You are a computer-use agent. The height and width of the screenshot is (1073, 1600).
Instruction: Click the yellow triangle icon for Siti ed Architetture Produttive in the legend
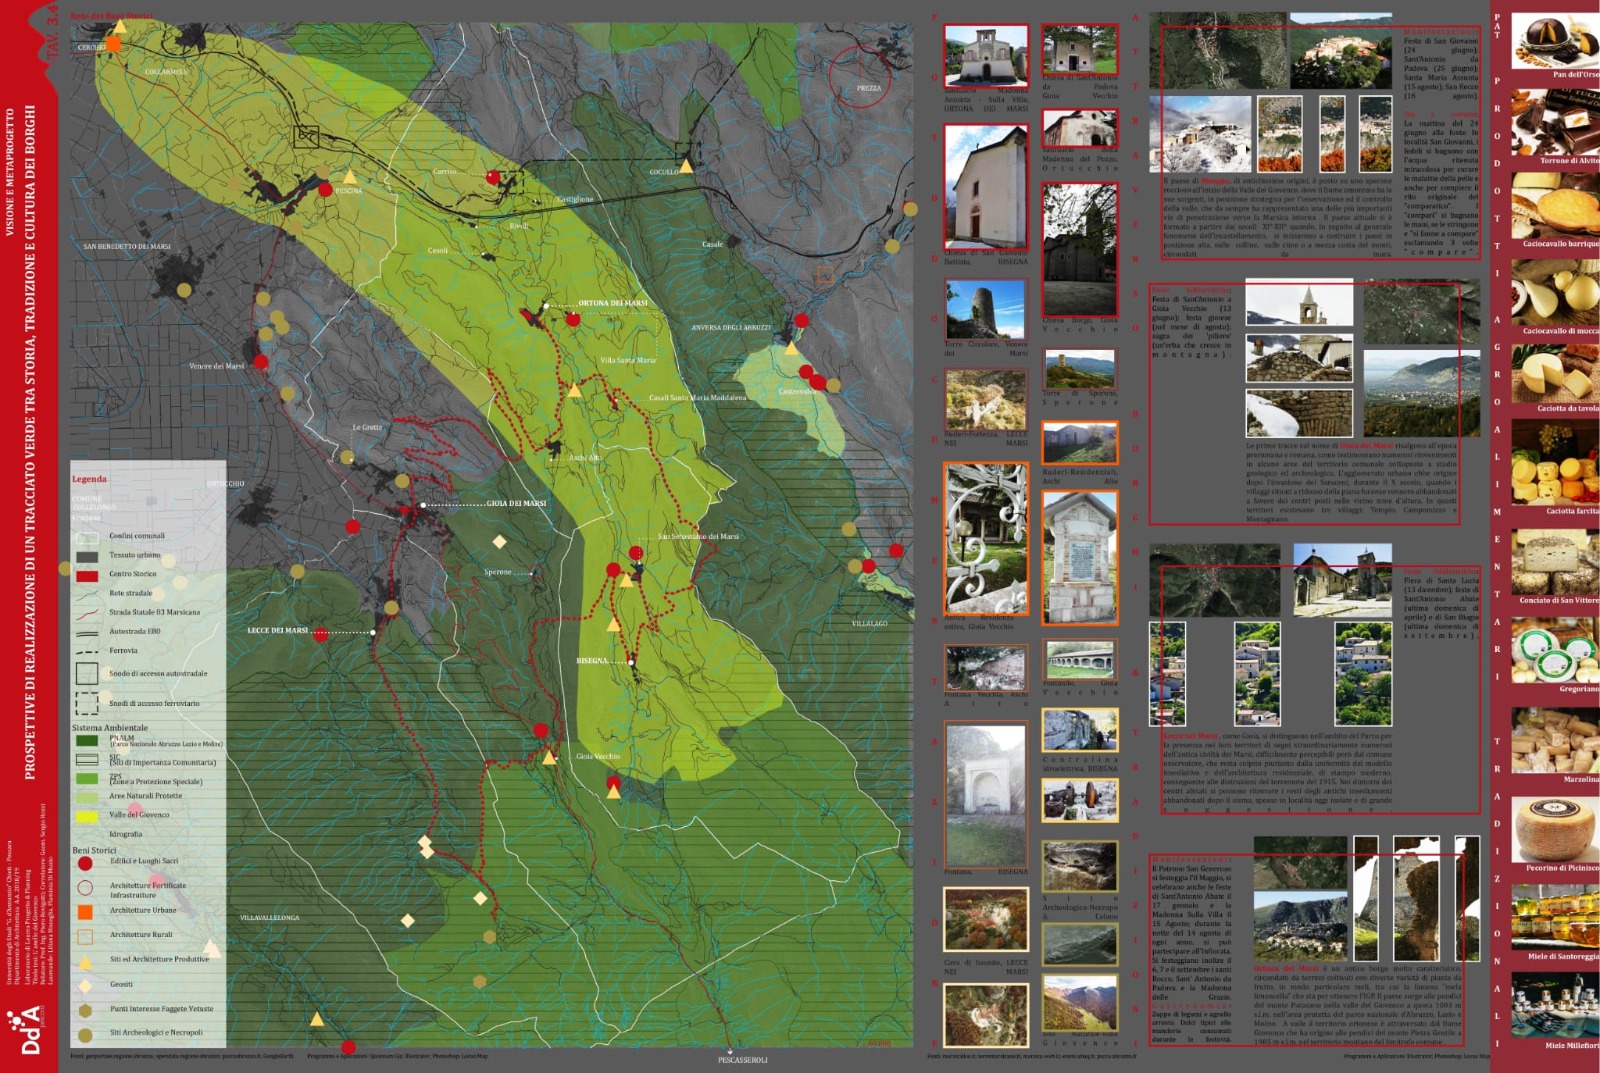tap(85, 962)
